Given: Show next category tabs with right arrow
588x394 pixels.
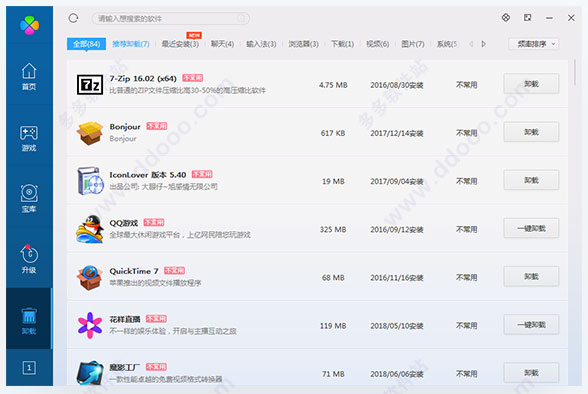Looking at the screenshot, I should [x=483, y=44].
